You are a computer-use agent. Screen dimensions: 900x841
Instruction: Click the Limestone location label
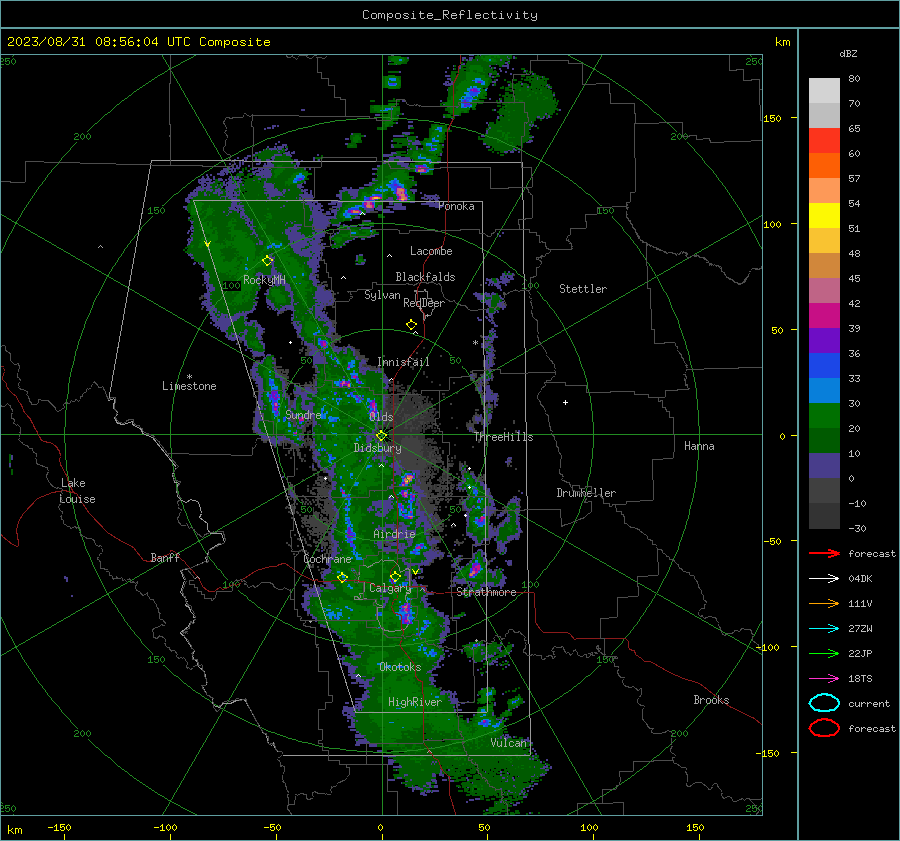coord(189,386)
